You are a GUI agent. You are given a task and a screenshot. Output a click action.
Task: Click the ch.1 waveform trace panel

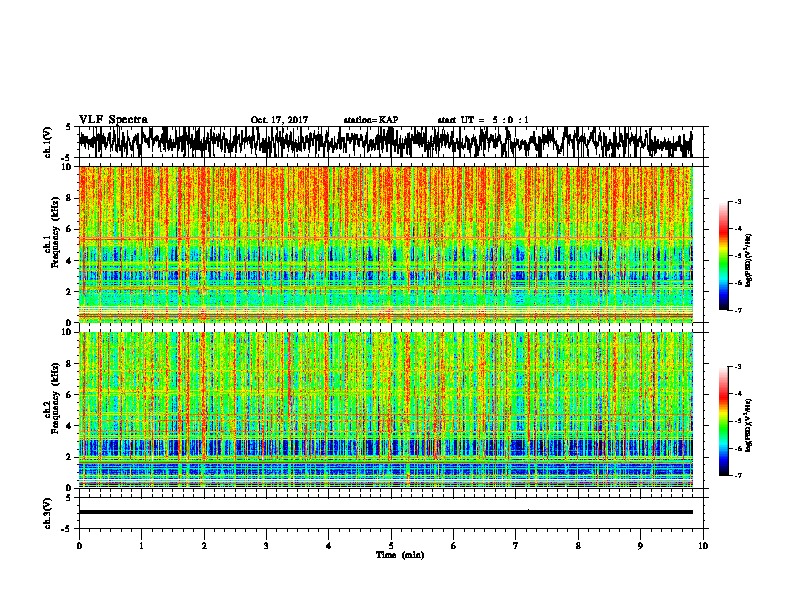coord(393,142)
